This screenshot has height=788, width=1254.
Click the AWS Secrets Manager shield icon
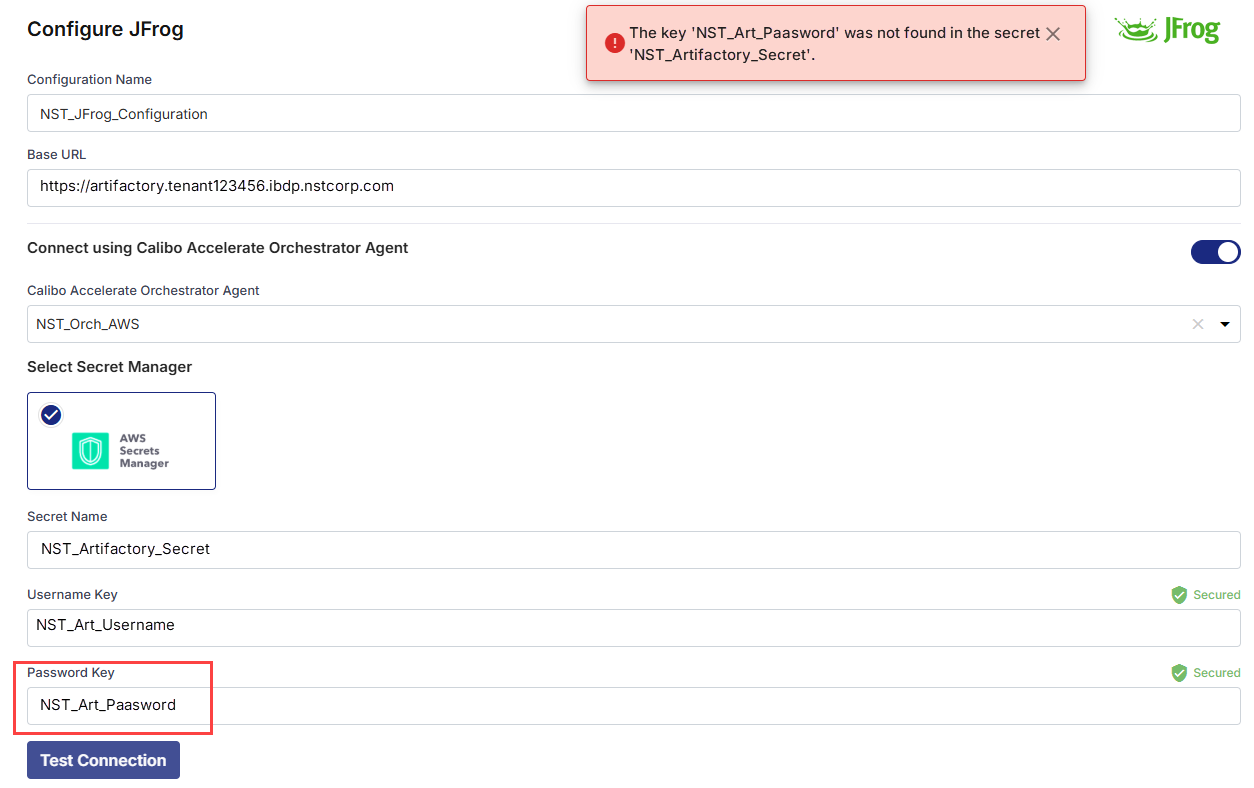(x=91, y=451)
